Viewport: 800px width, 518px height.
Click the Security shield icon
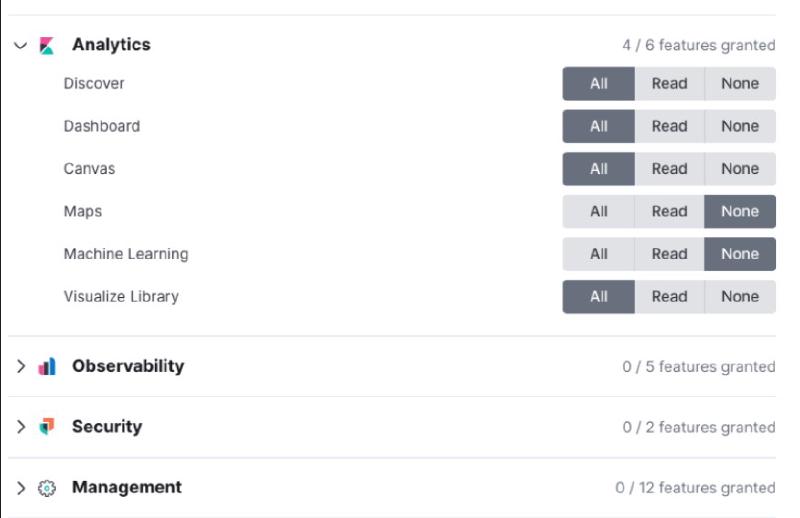tap(46, 427)
